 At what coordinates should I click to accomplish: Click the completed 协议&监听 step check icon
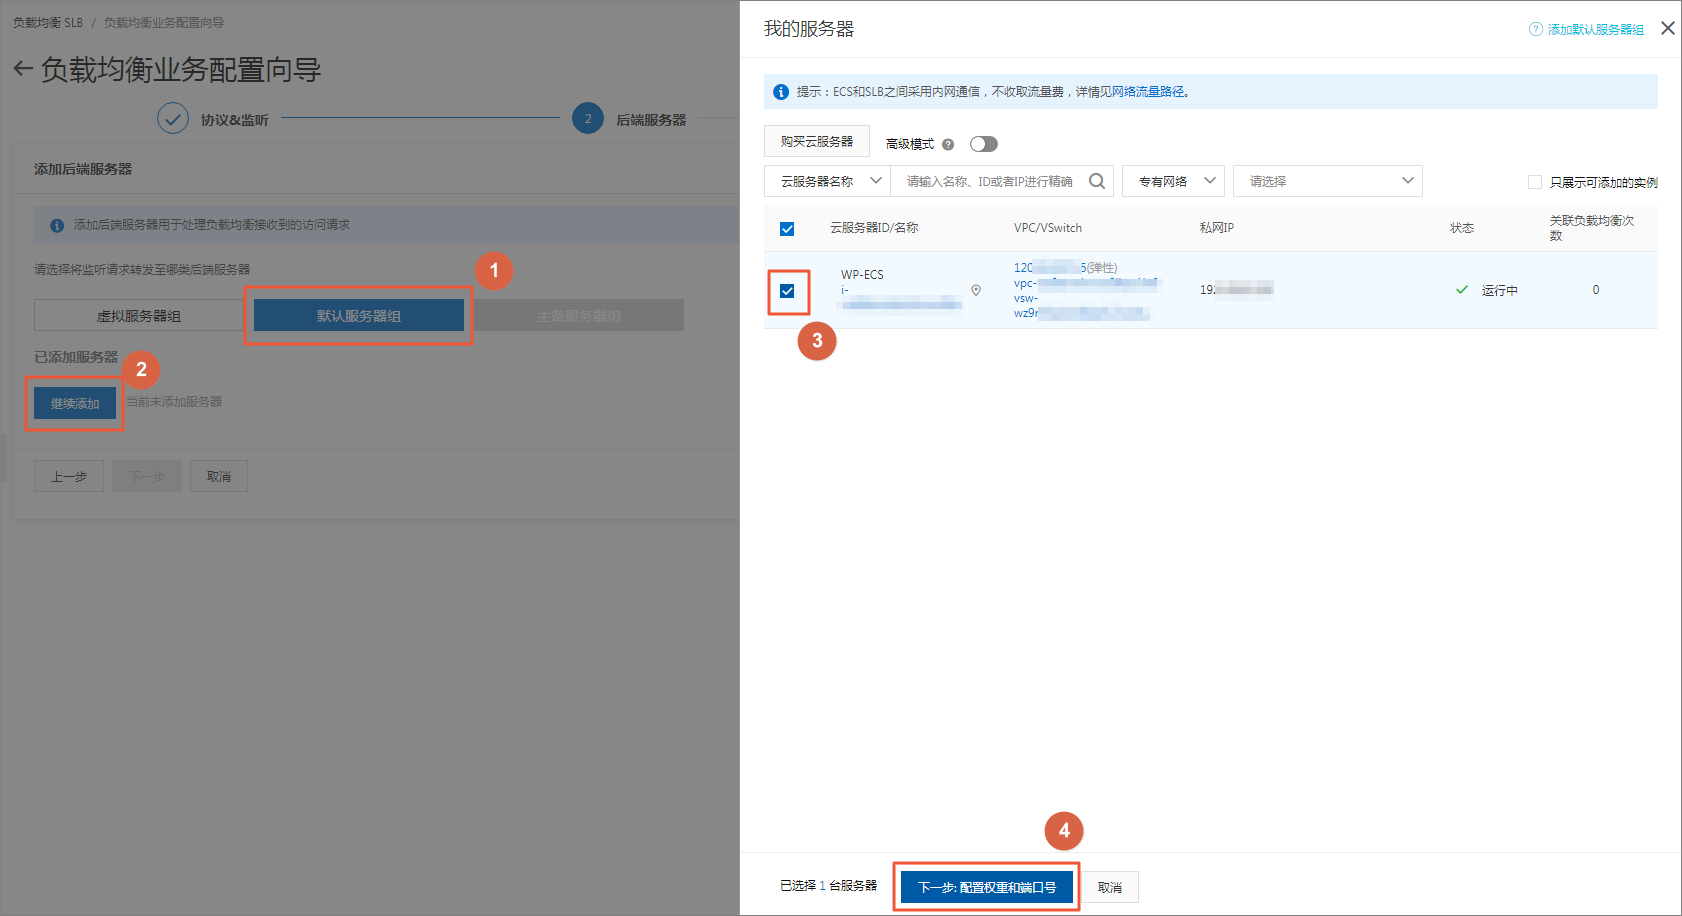coord(173,118)
